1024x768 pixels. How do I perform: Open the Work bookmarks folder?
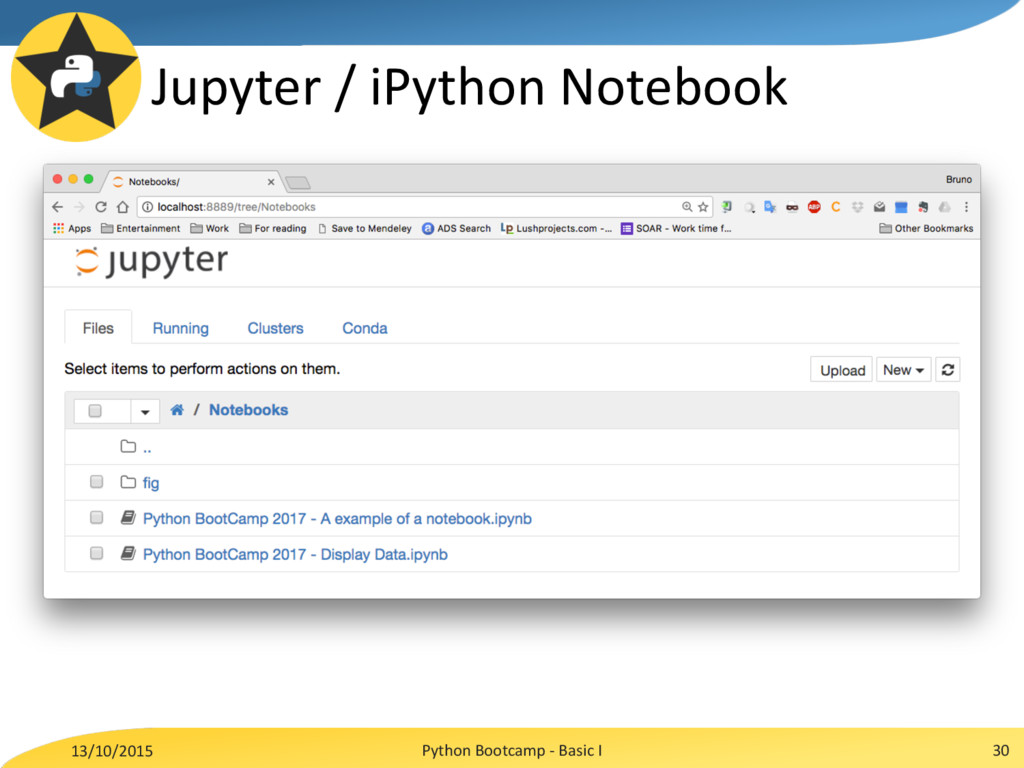click(x=210, y=228)
